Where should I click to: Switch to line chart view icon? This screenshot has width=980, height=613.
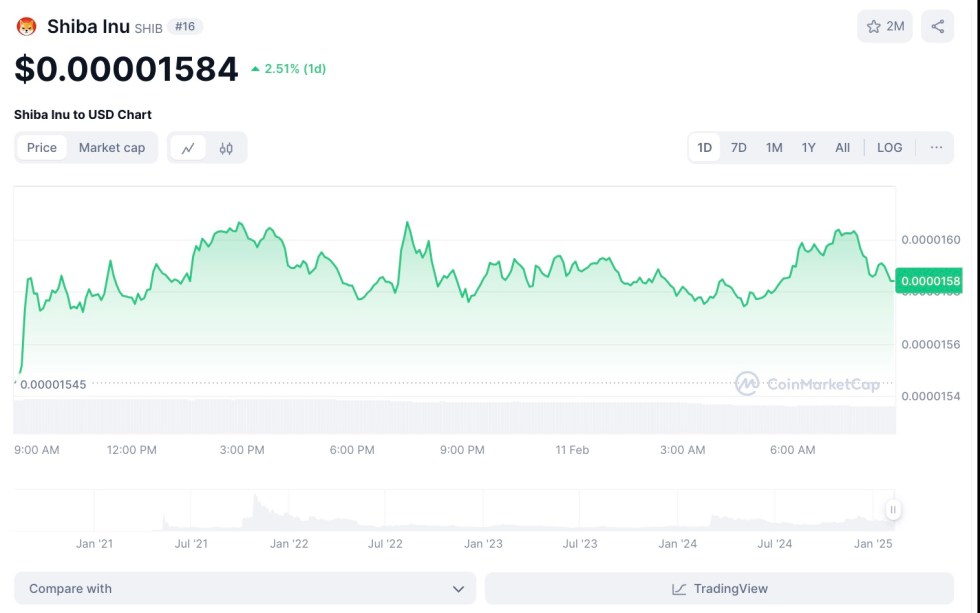click(x=188, y=148)
